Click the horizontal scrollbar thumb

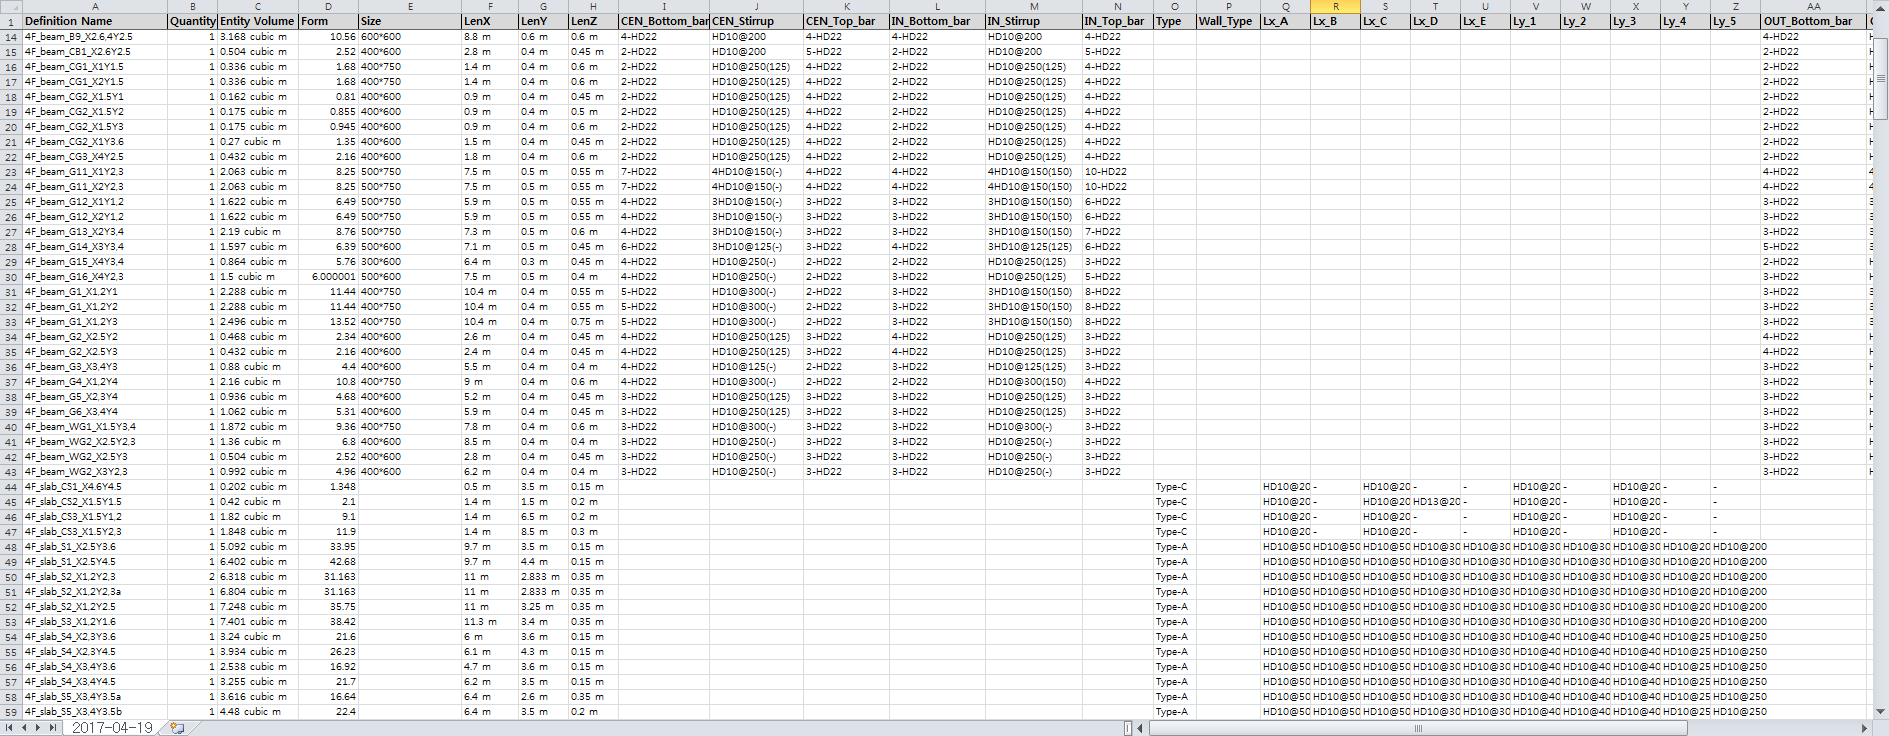[1417, 728]
